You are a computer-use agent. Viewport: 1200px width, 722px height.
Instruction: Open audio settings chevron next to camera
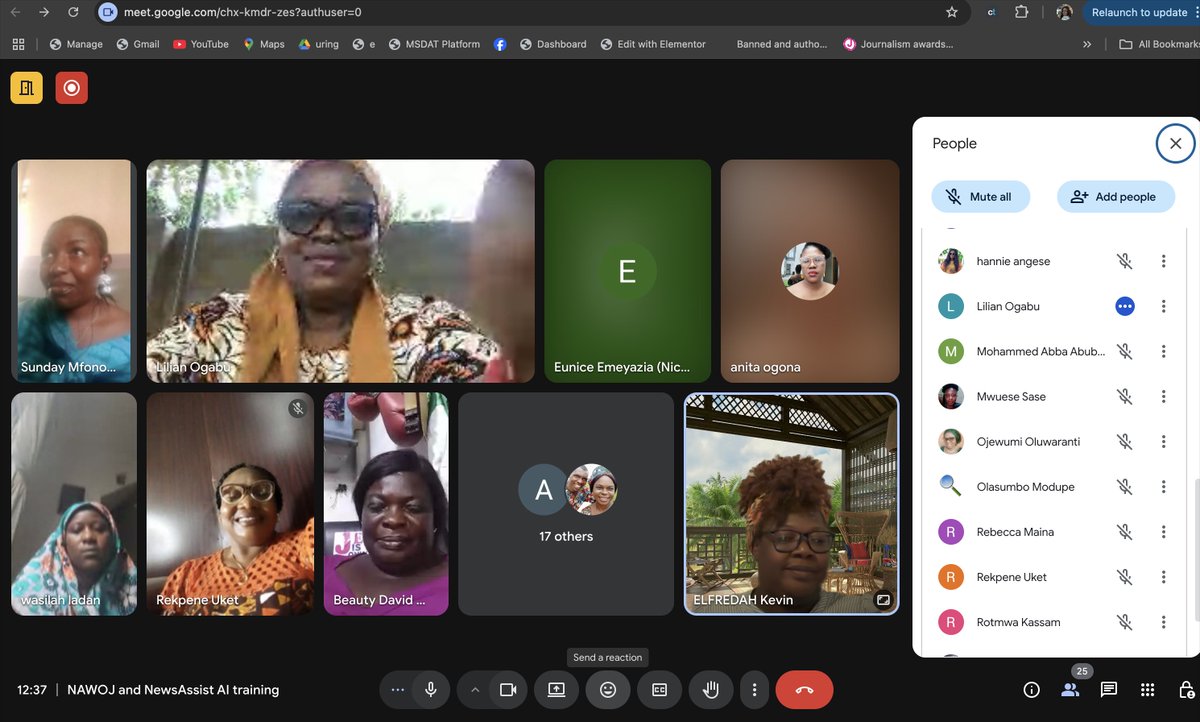[475, 690]
